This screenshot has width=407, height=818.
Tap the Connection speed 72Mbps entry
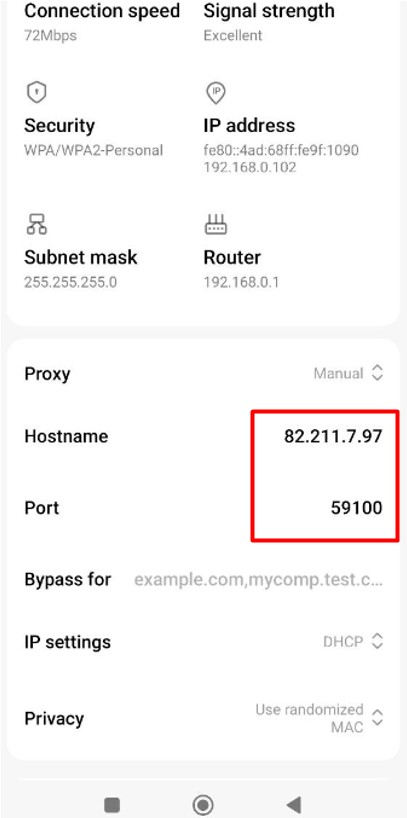102,21
